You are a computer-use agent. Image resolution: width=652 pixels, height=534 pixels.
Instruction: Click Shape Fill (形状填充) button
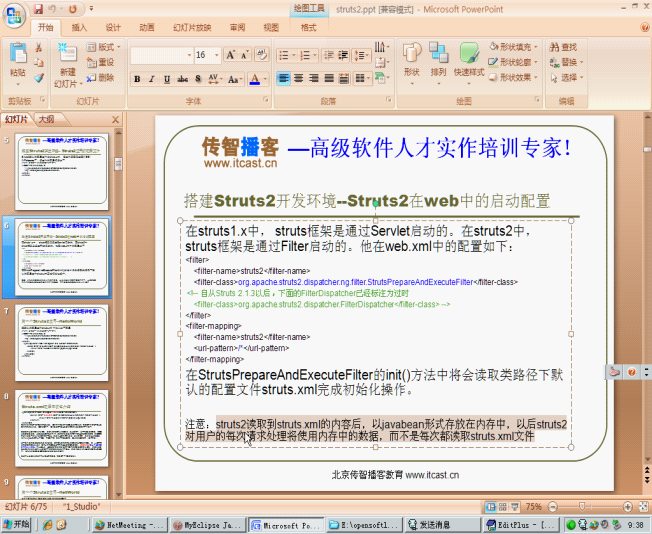point(513,47)
